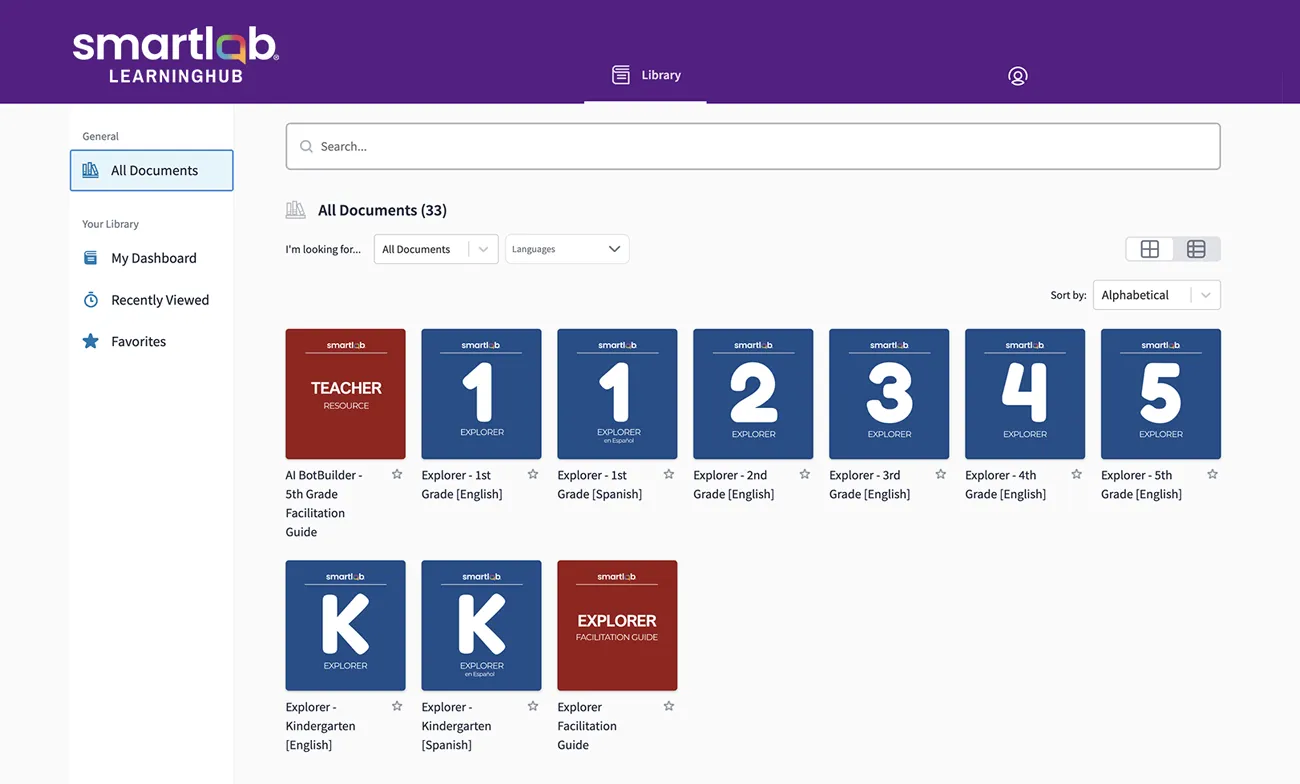Favorite Explorer - Kindergarten [English]
The image size is (1300, 784).
pyautogui.click(x=397, y=706)
